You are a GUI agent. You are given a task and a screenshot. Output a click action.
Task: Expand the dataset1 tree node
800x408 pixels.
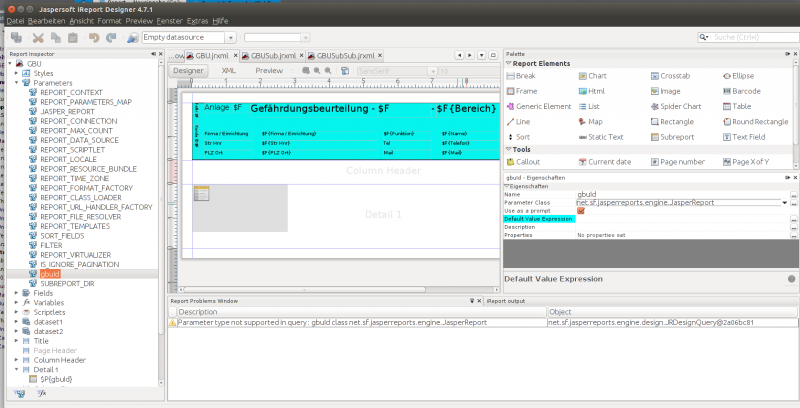17,322
